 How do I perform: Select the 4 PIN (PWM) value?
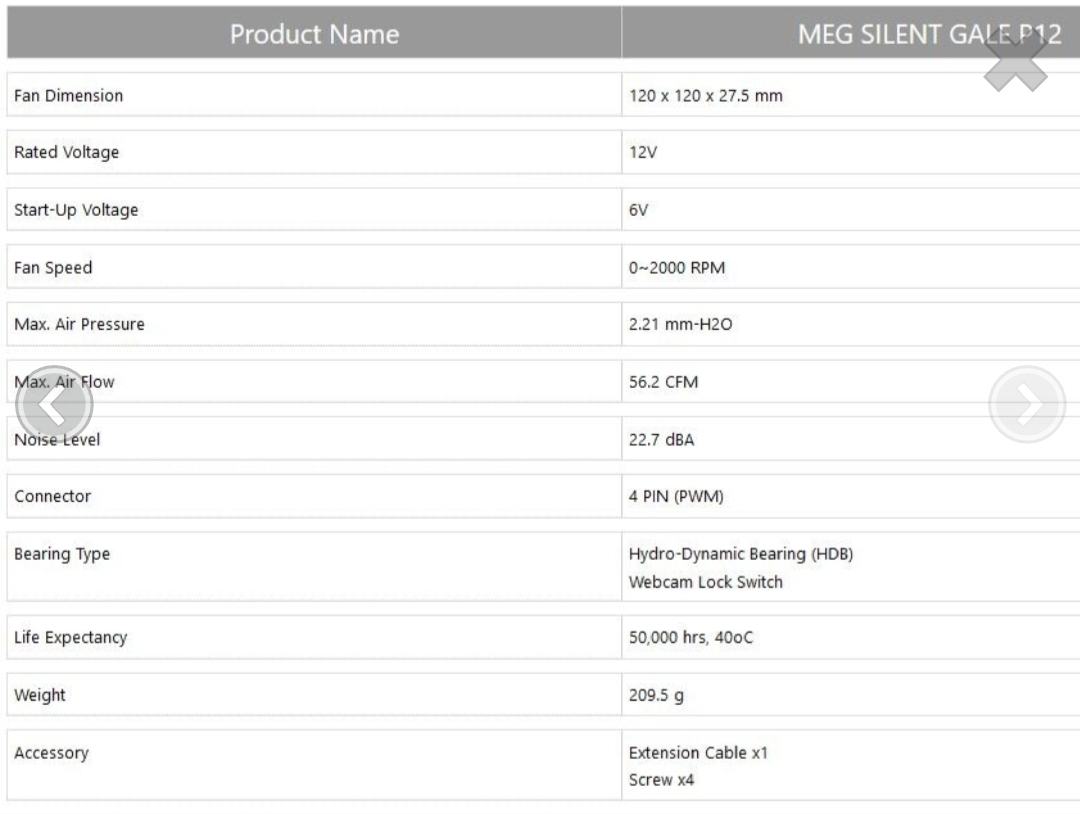point(676,497)
